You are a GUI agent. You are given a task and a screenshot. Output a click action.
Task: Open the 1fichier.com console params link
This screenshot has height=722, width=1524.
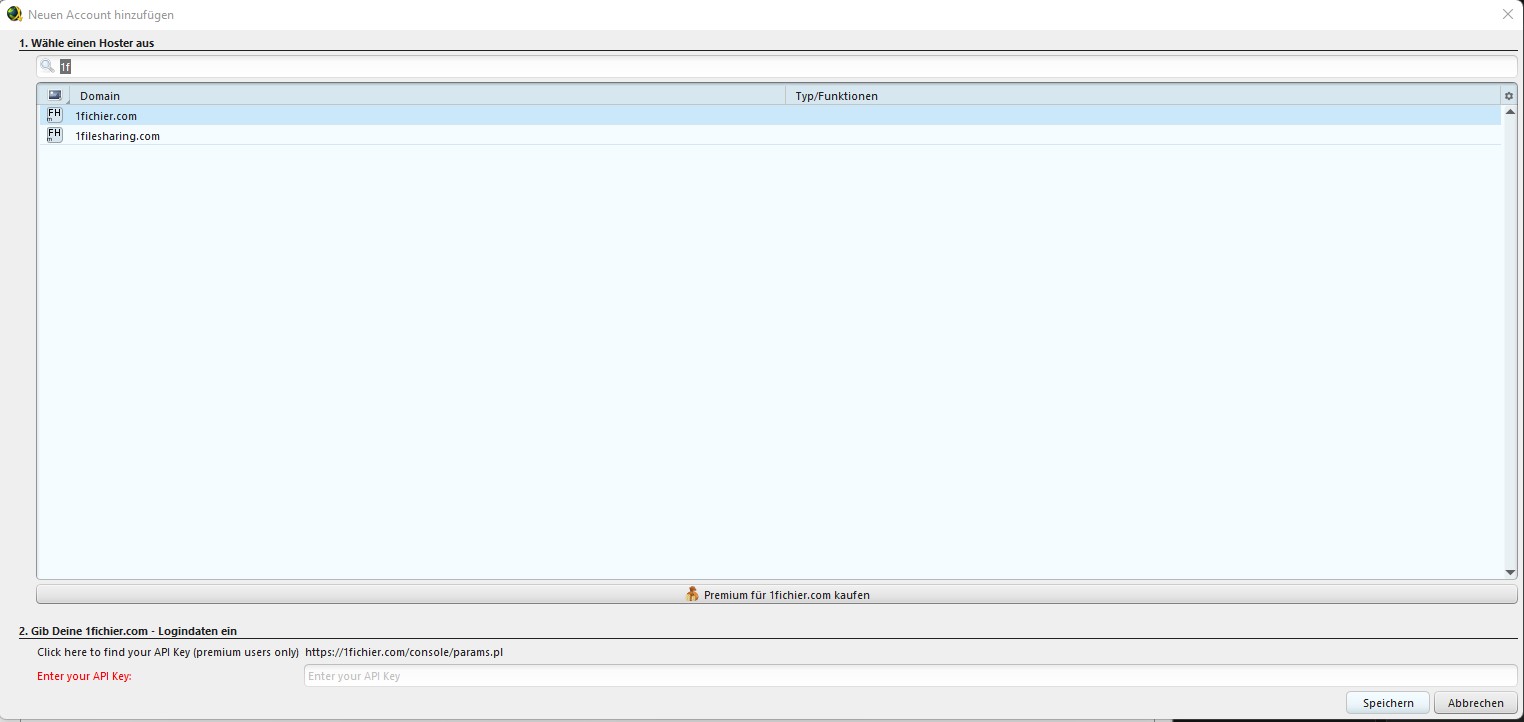(404, 652)
